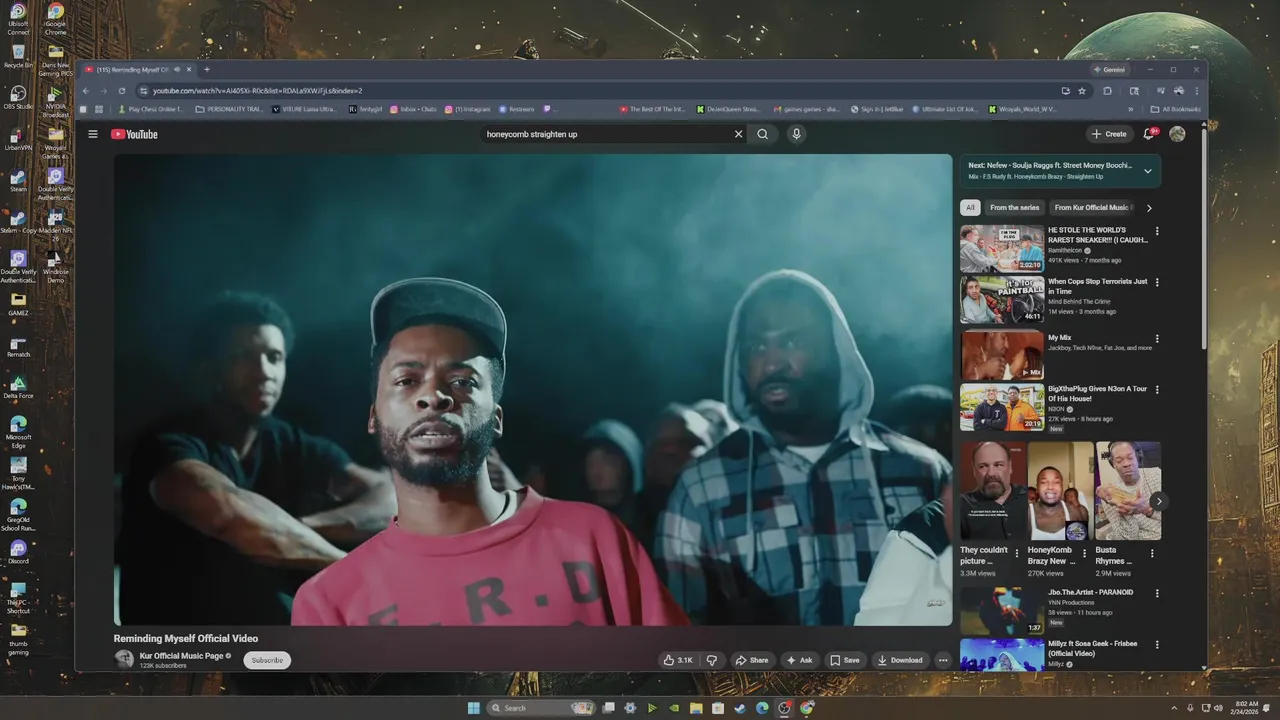Open options for Jbo.The.Artist PARANOID

[1157, 593]
